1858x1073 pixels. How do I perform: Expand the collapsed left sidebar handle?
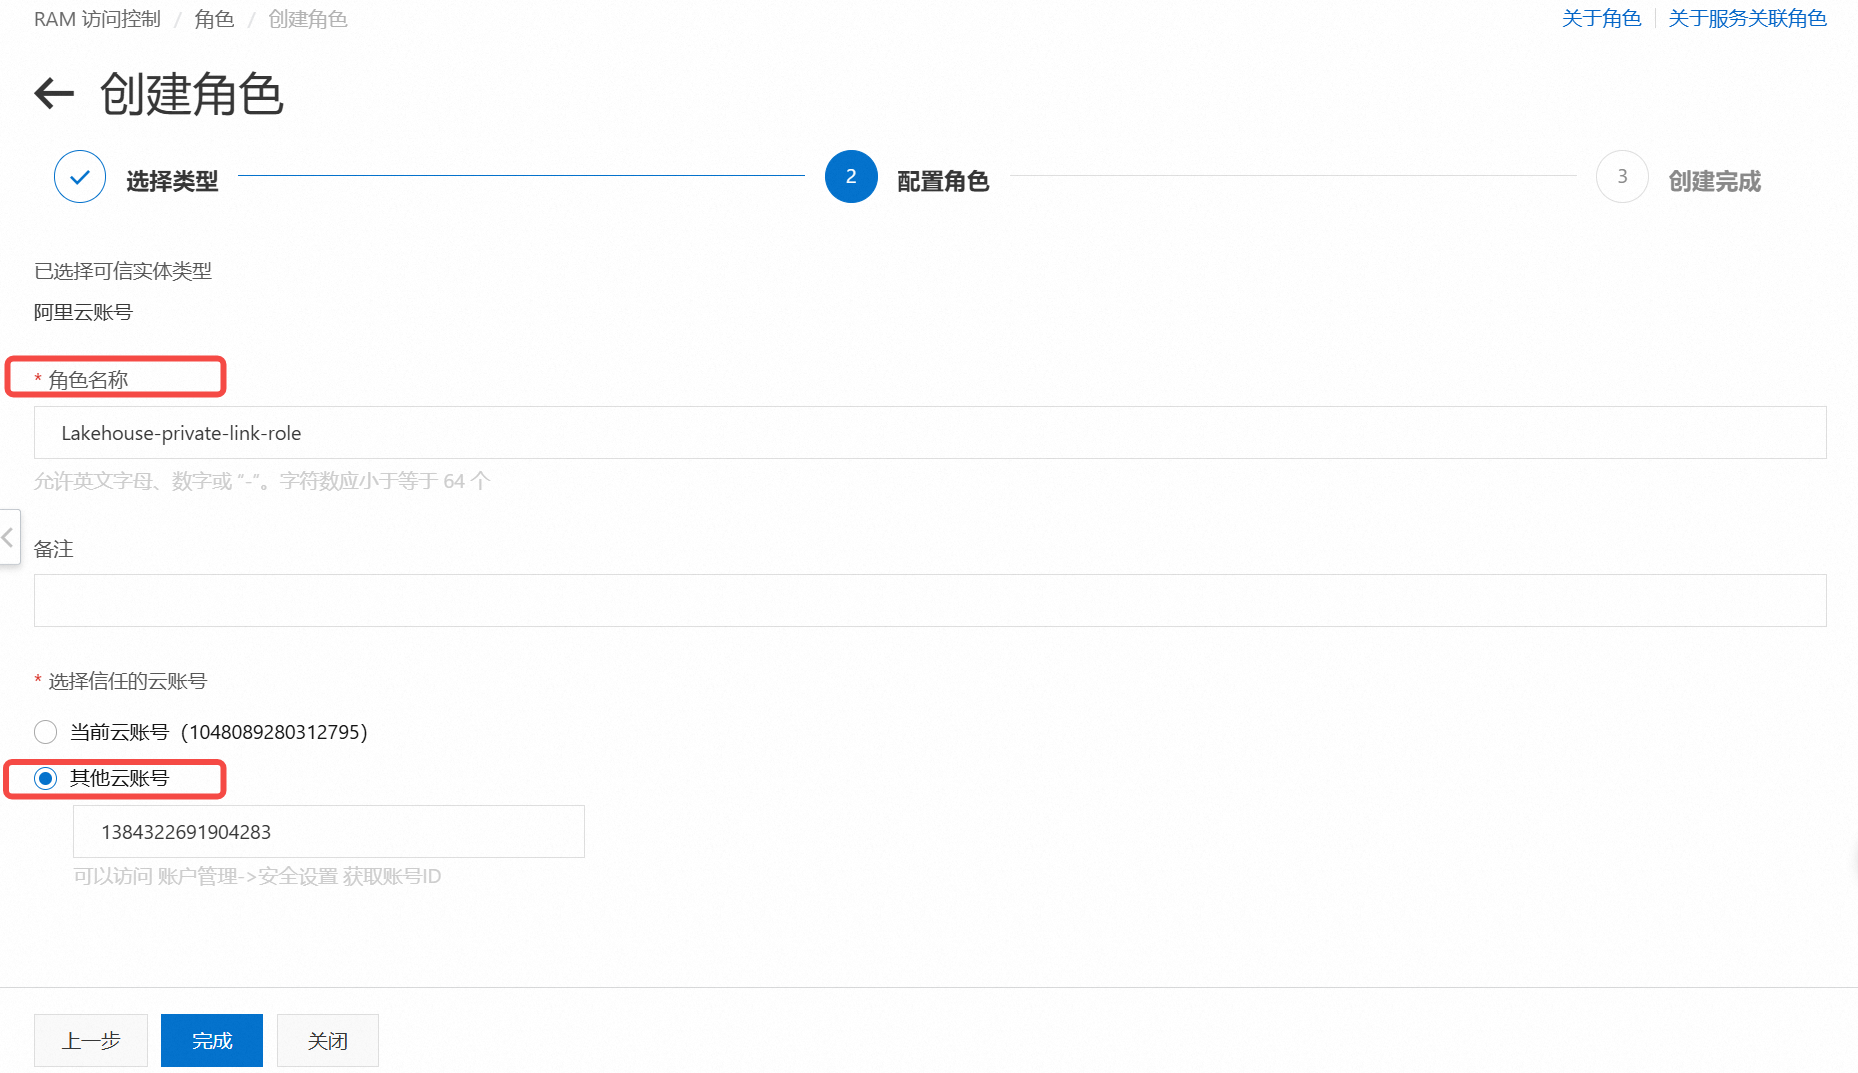point(9,538)
